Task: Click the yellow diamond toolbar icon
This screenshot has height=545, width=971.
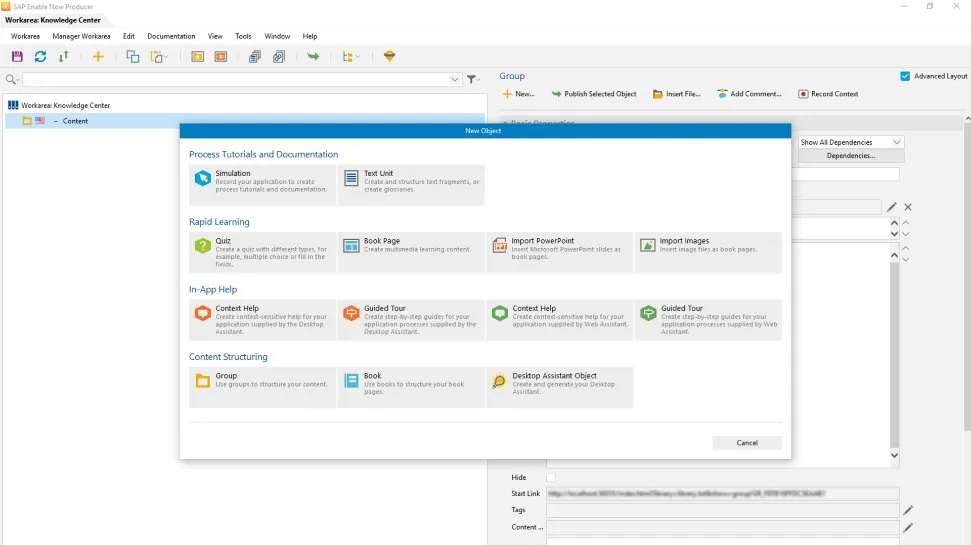Action: 389,56
